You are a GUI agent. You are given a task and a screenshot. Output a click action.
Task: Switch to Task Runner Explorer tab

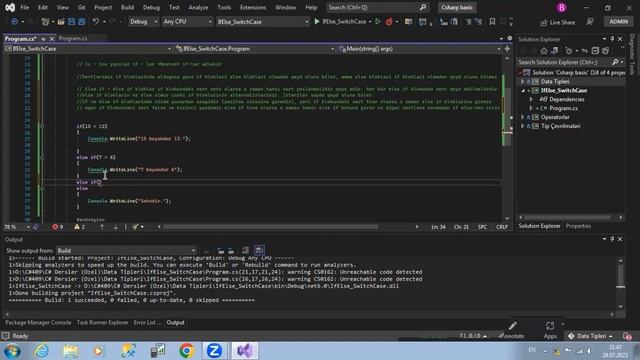tap(102, 322)
